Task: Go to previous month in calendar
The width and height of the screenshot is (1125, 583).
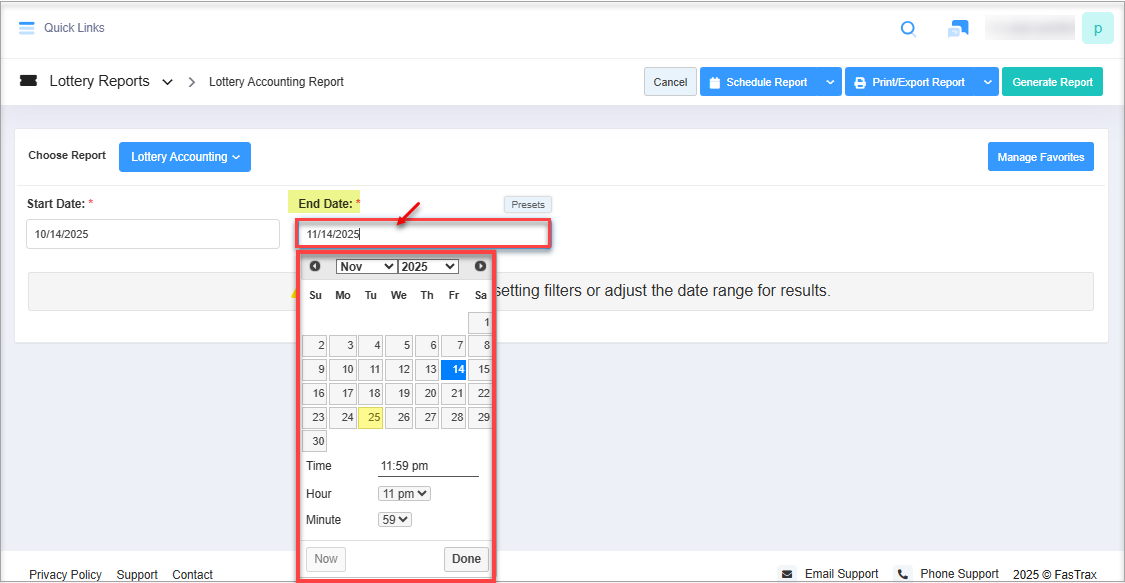Action: (x=315, y=266)
